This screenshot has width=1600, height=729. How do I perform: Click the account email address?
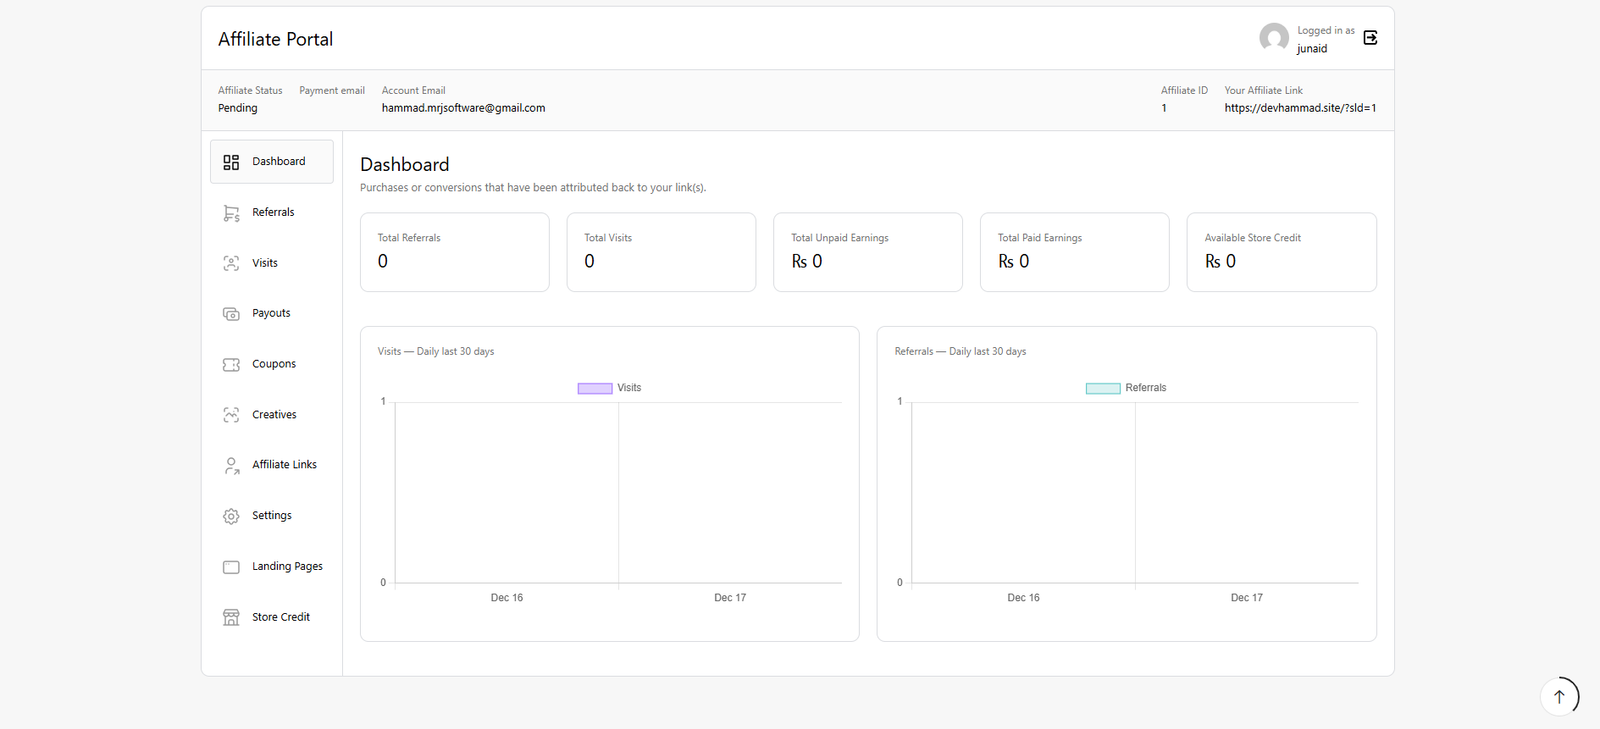click(x=463, y=108)
